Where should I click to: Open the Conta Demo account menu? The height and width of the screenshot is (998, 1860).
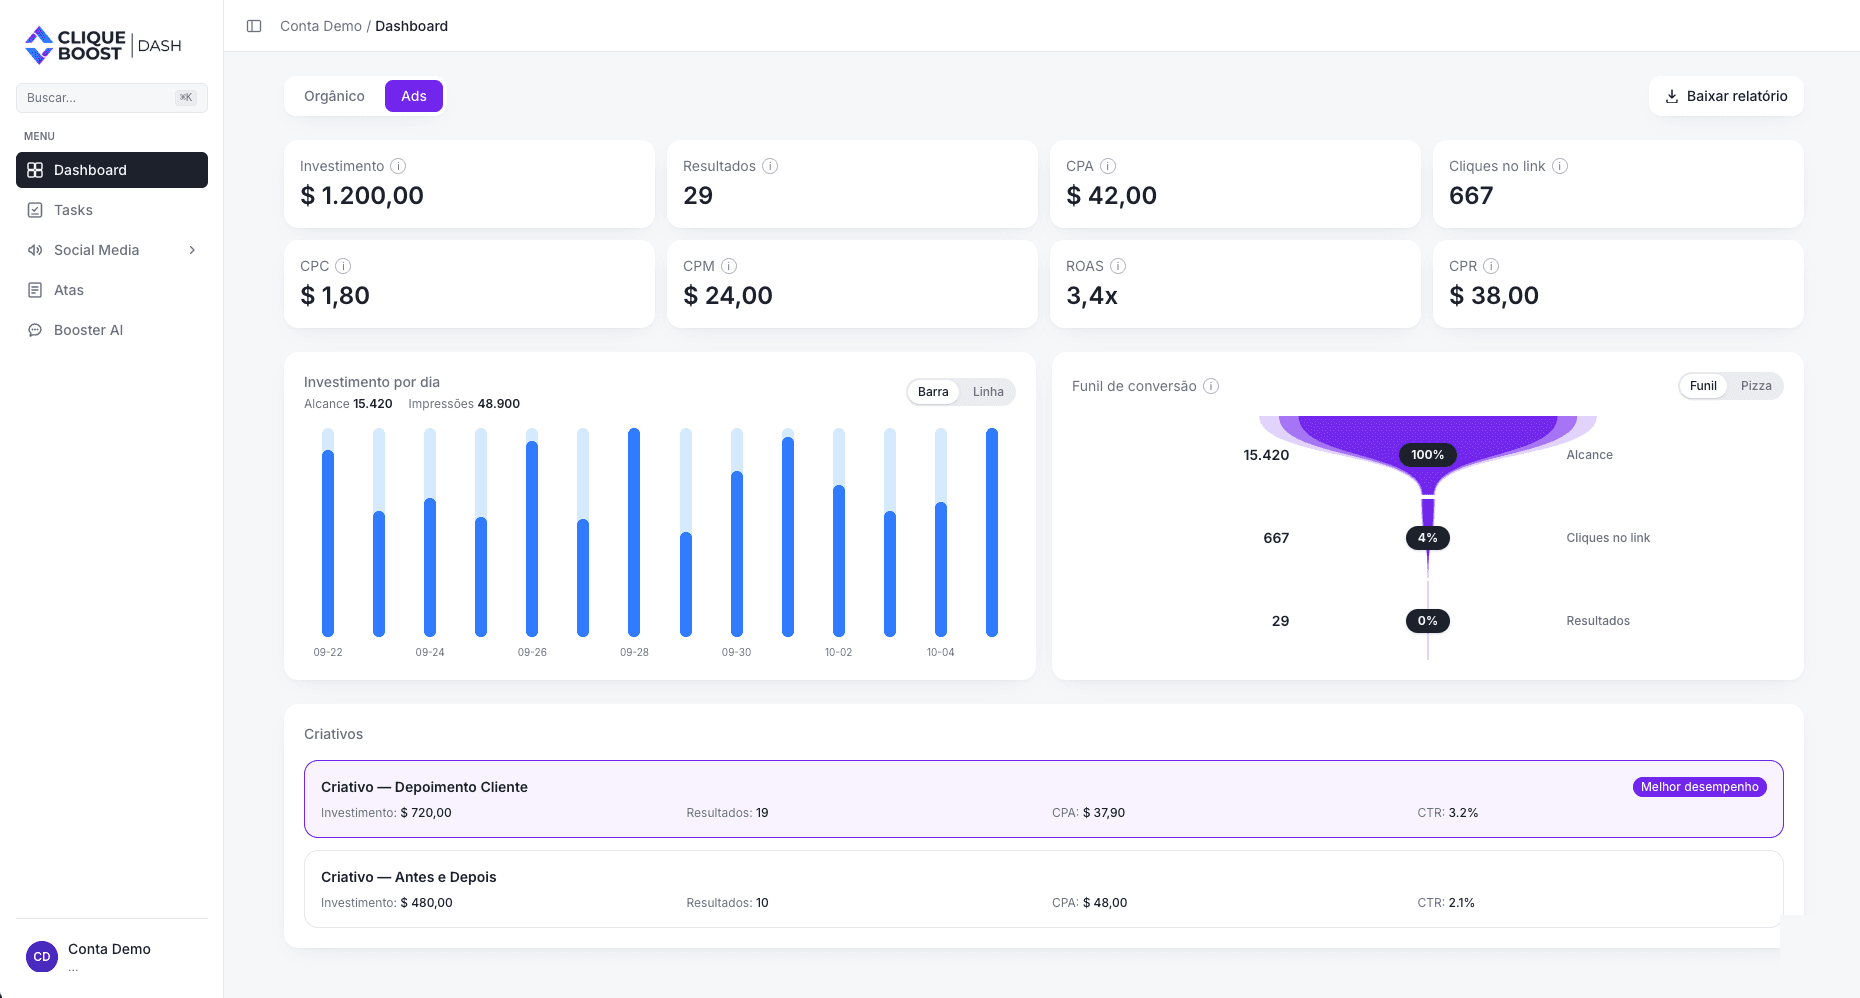[112, 956]
